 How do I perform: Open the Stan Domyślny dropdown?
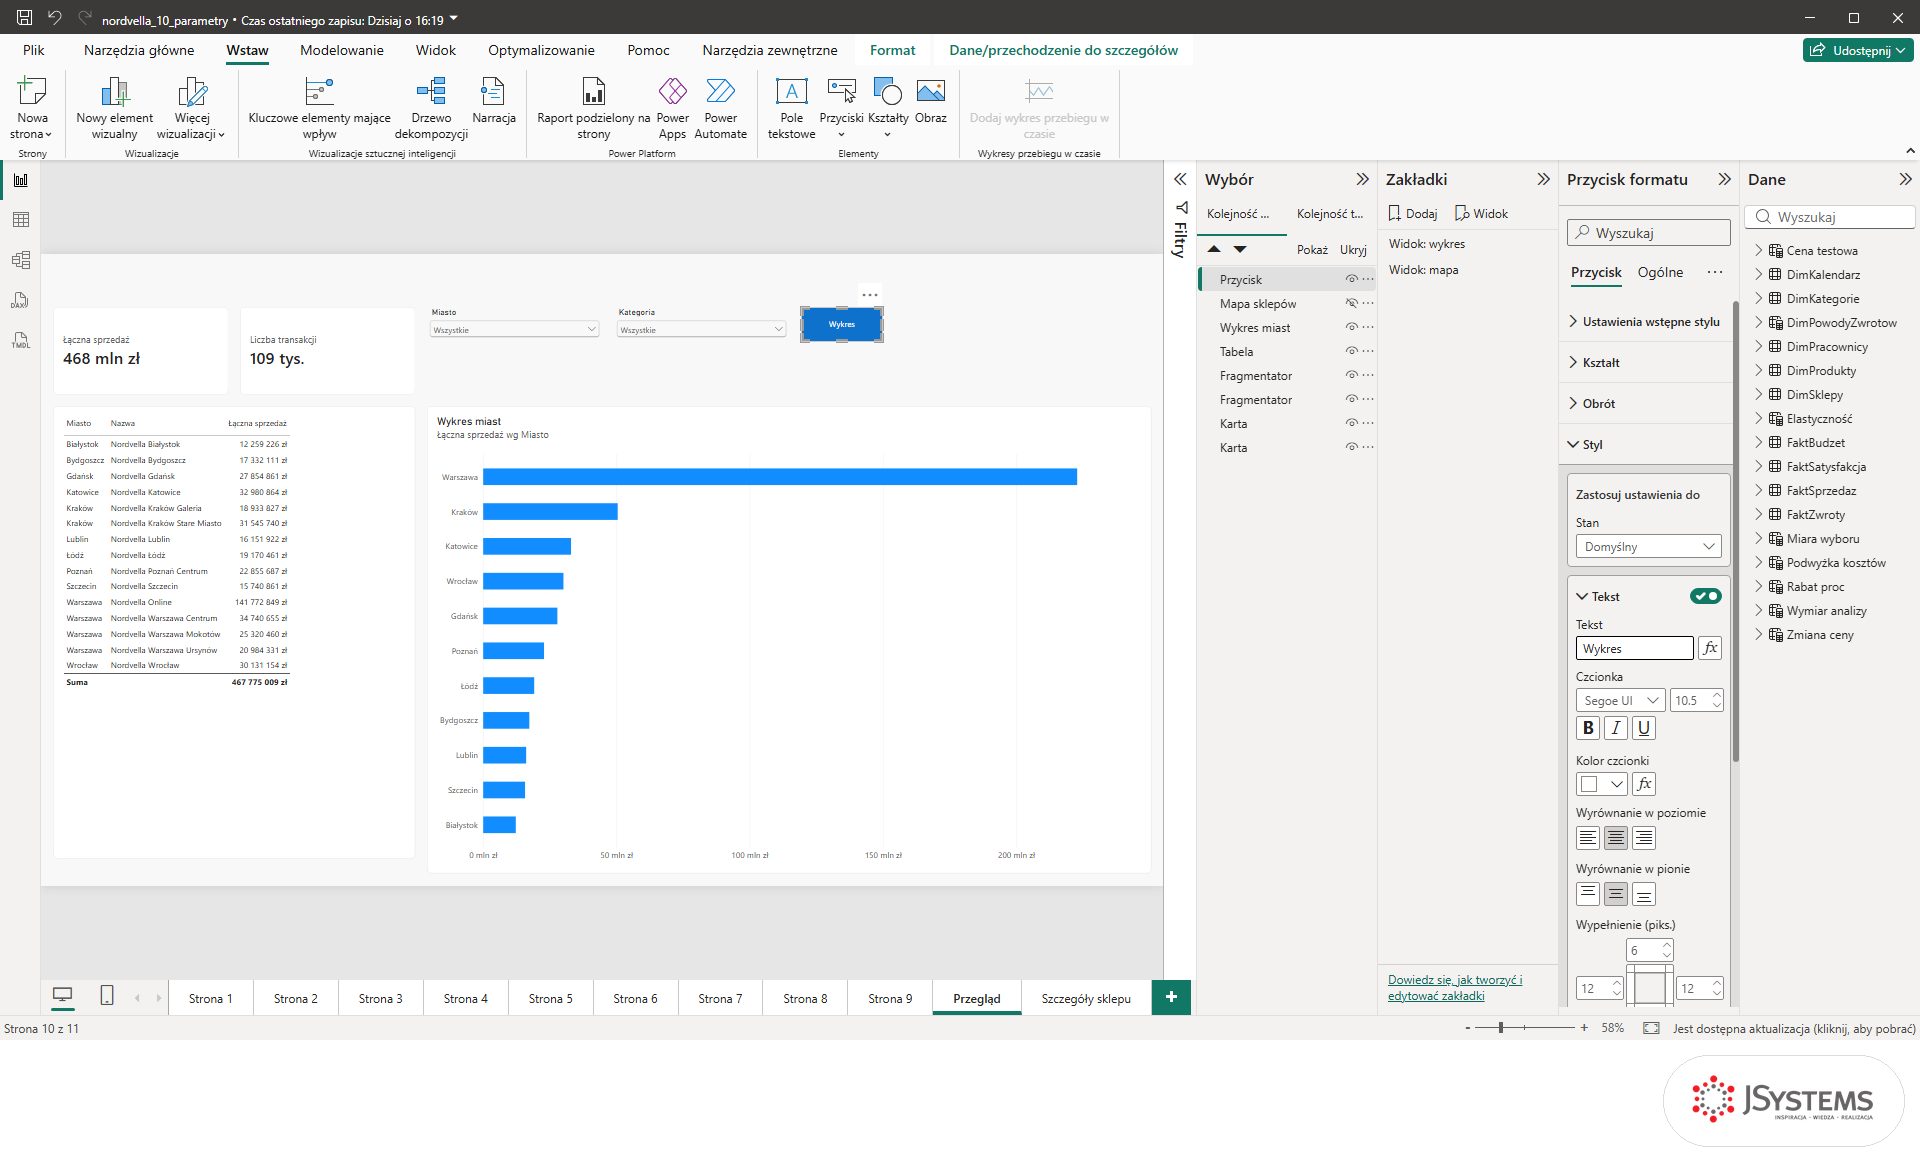coord(1648,546)
